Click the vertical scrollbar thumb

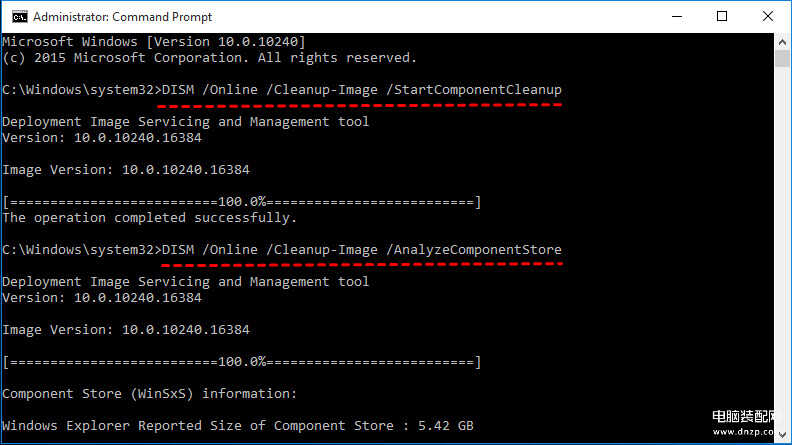[x=782, y=59]
